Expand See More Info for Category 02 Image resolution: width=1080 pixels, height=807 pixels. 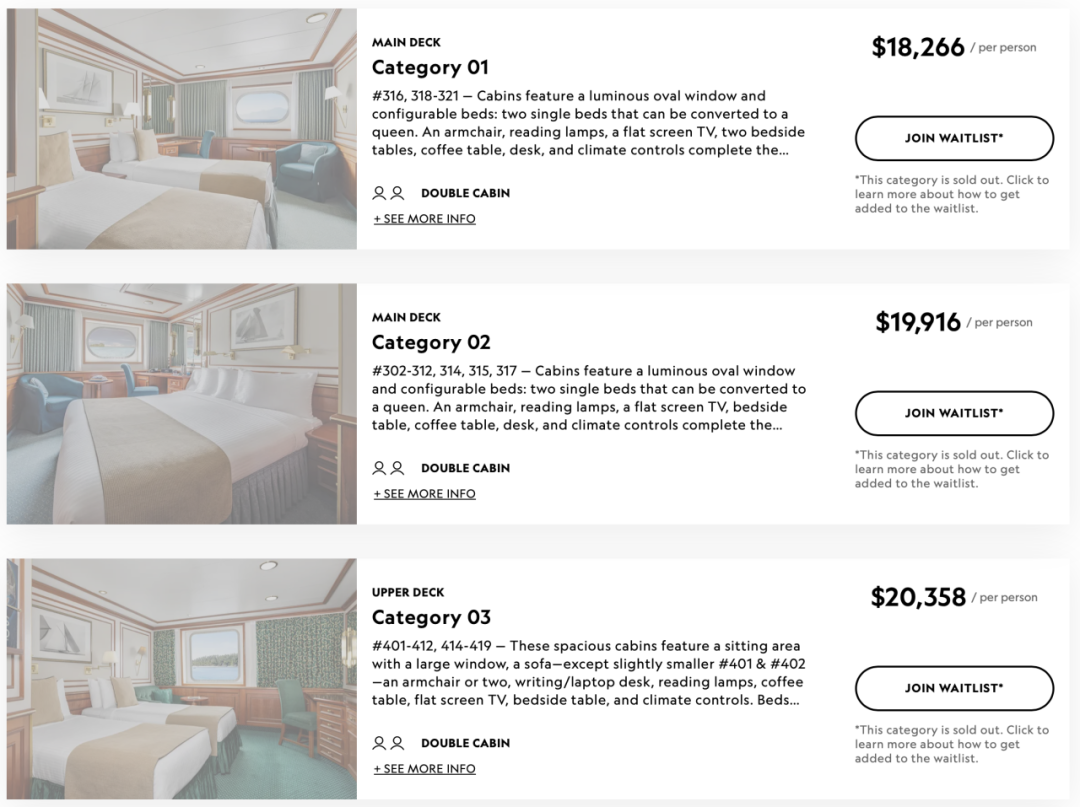(x=424, y=494)
